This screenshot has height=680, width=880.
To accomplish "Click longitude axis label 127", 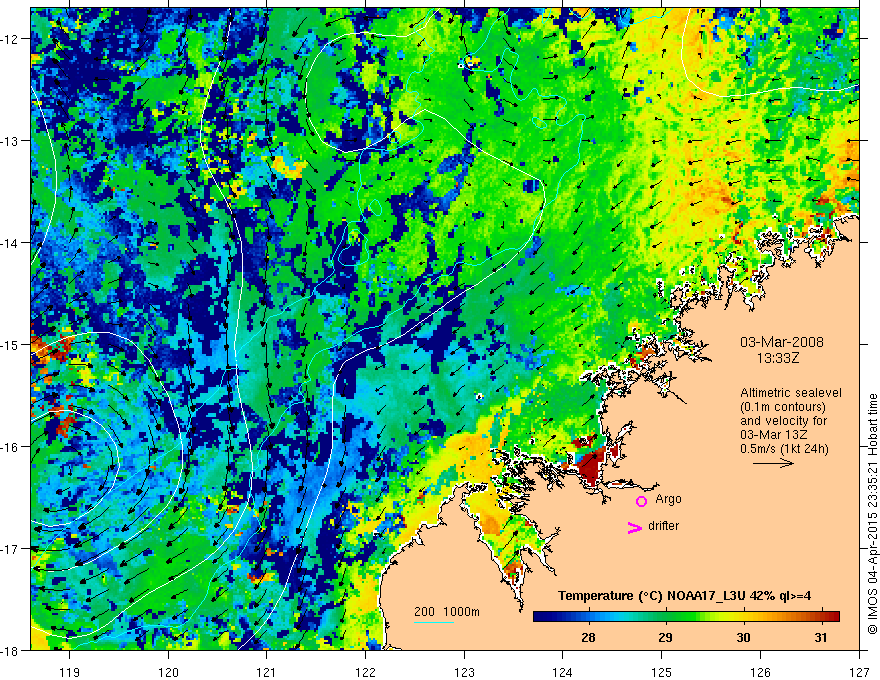I will [859, 672].
